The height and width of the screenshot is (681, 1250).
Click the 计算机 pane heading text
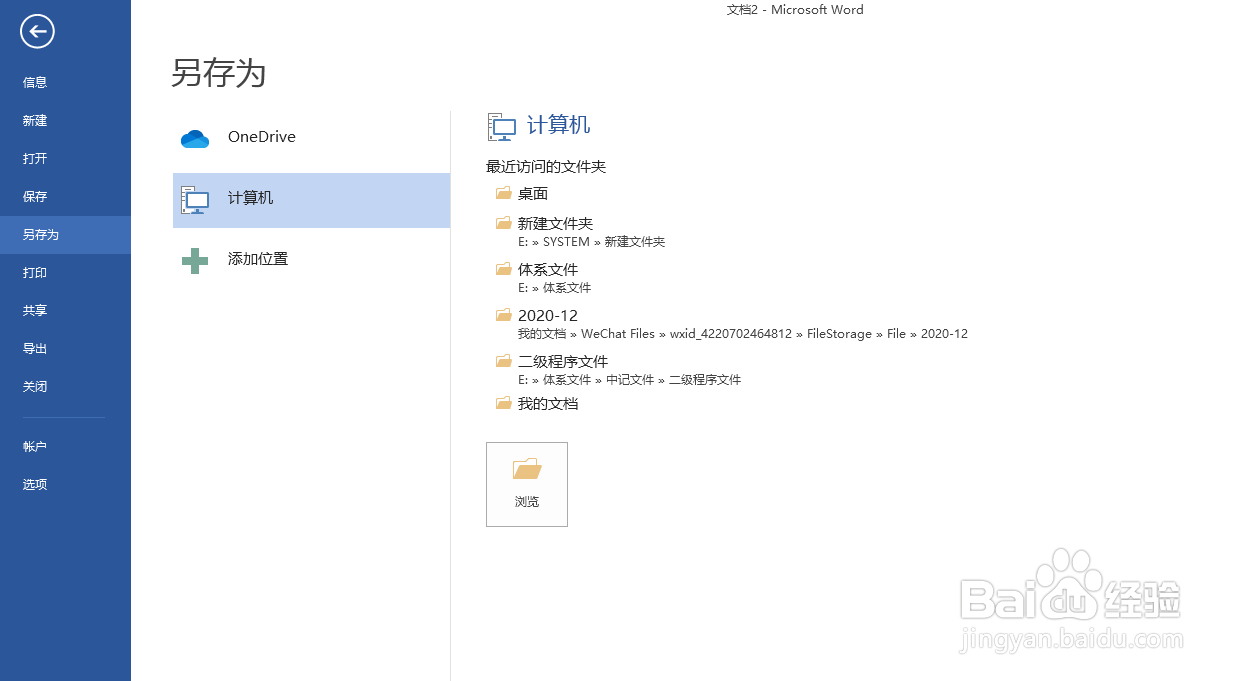coord(558,125)
